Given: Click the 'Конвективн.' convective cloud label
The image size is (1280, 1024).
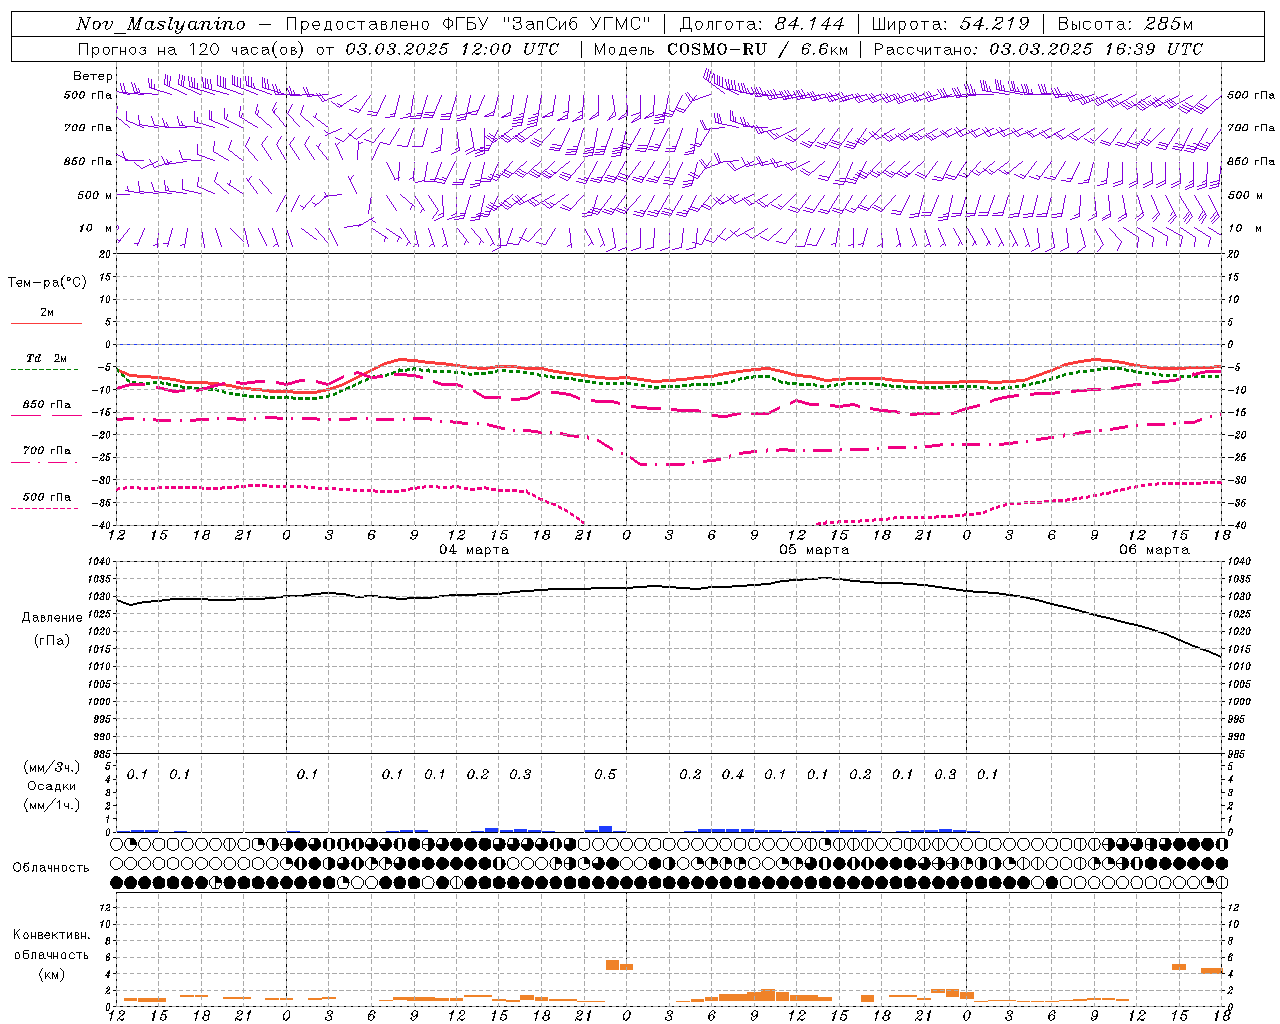Looking at the screenshot, I should (51, 935).
